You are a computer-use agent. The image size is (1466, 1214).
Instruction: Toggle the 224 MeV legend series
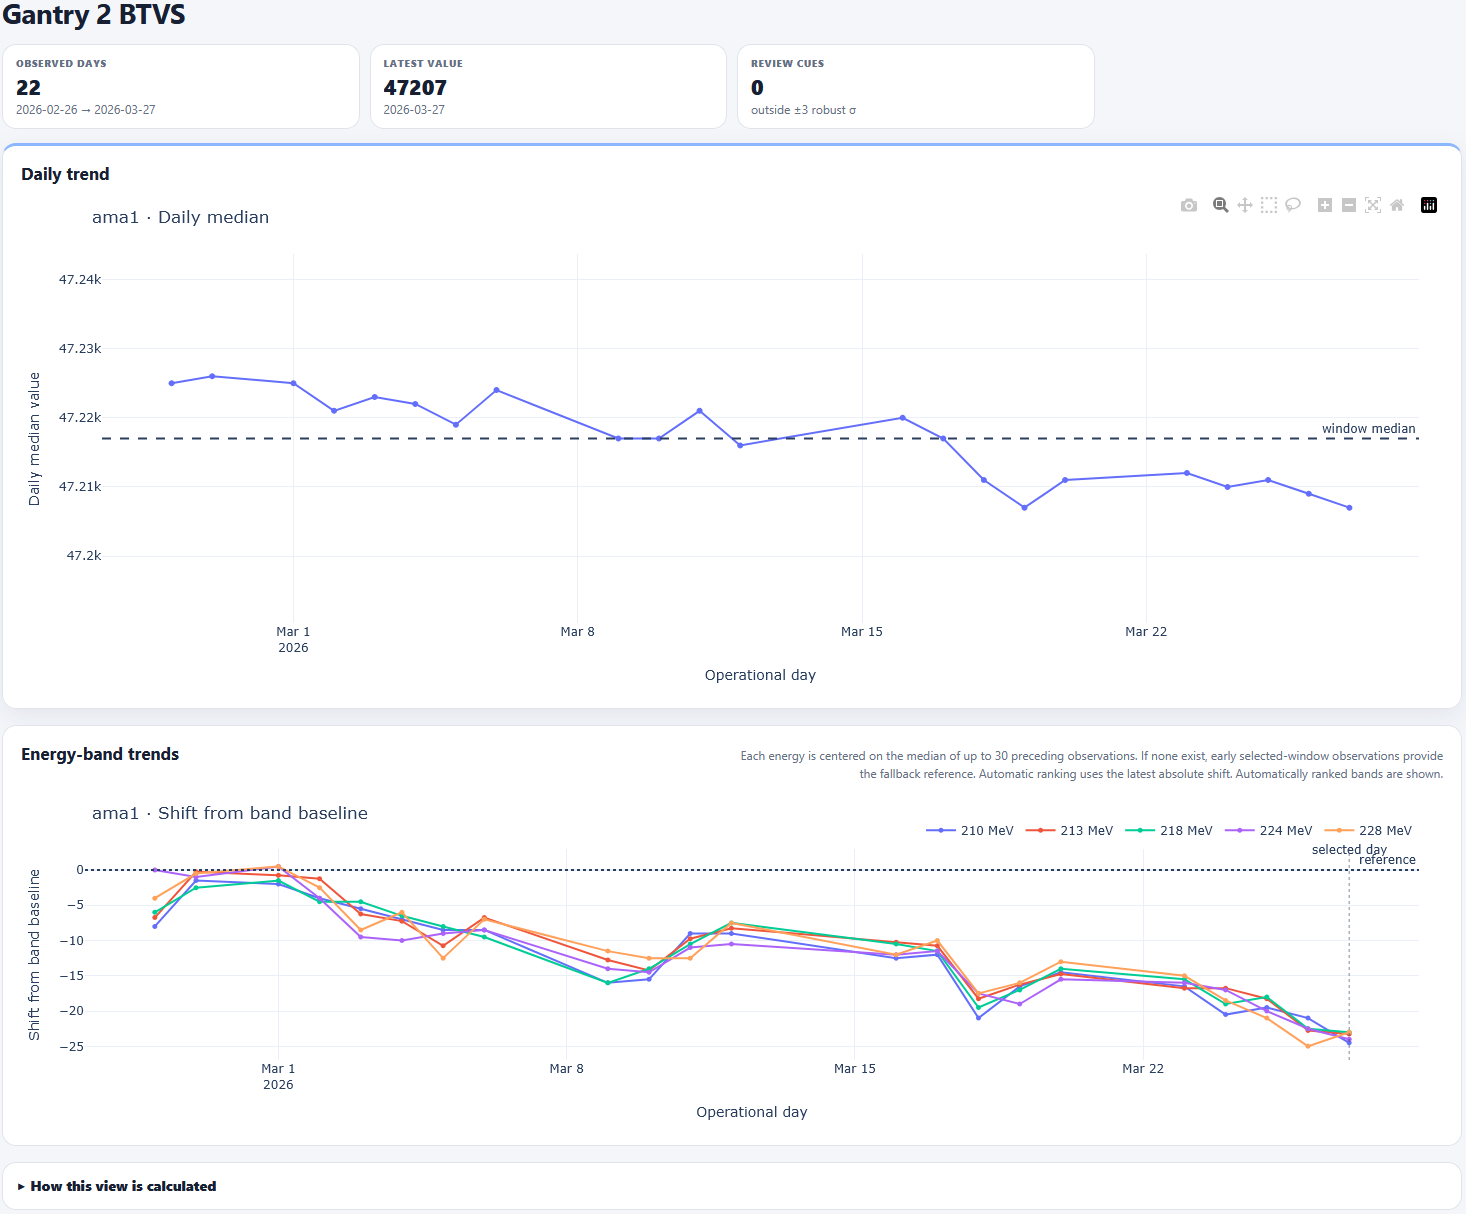coord(1269,830)
